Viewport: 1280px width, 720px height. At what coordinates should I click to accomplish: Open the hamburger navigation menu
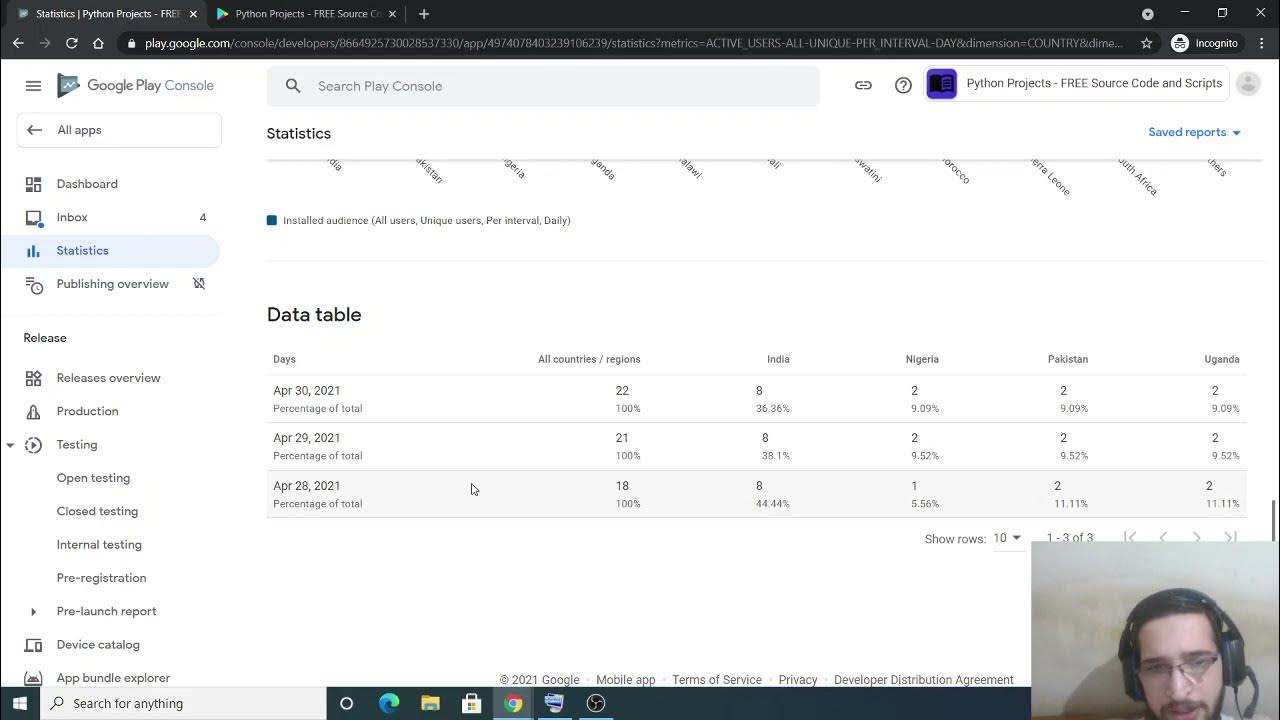click(x=33, y=86)
